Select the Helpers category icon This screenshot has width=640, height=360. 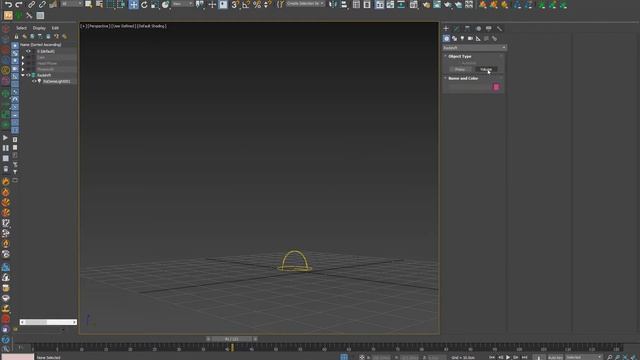pyautogui.click(x=478, y=38)
